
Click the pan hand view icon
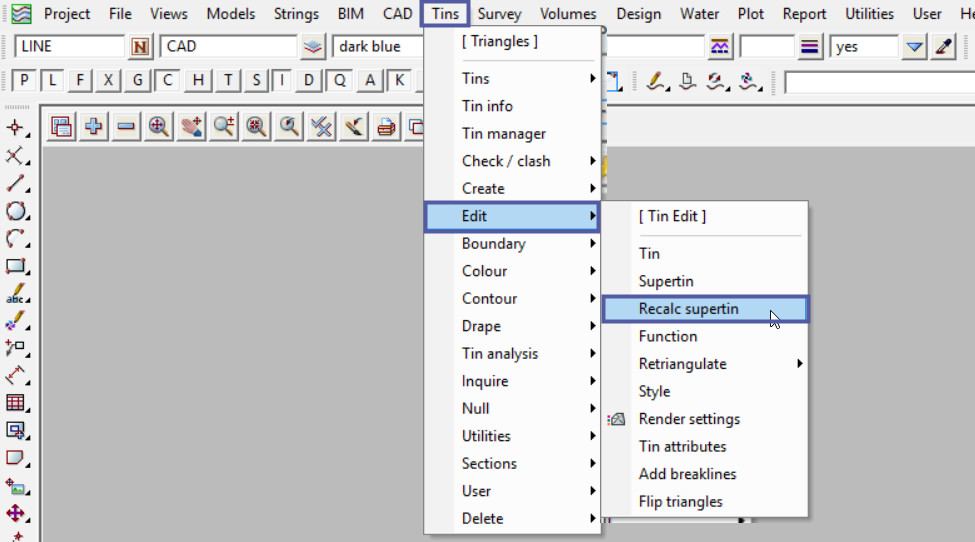(192, 126)
